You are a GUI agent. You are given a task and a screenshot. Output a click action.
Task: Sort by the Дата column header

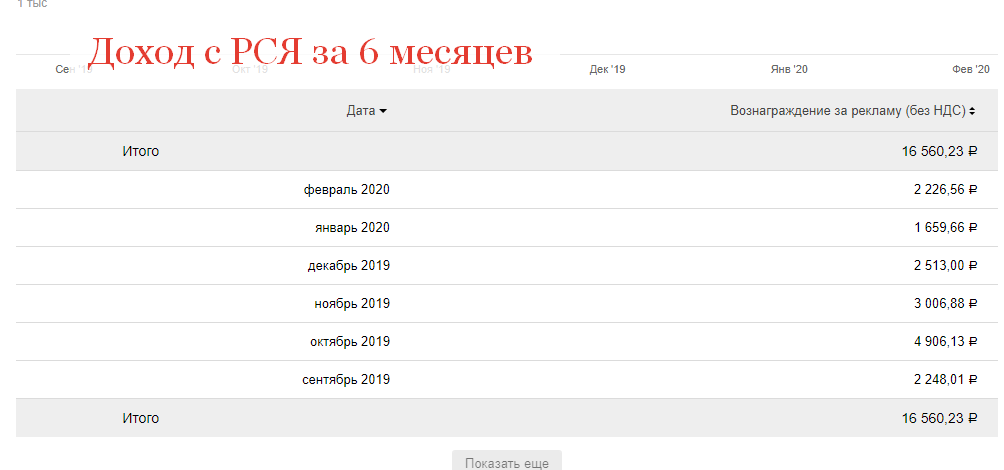click(366, 111)
